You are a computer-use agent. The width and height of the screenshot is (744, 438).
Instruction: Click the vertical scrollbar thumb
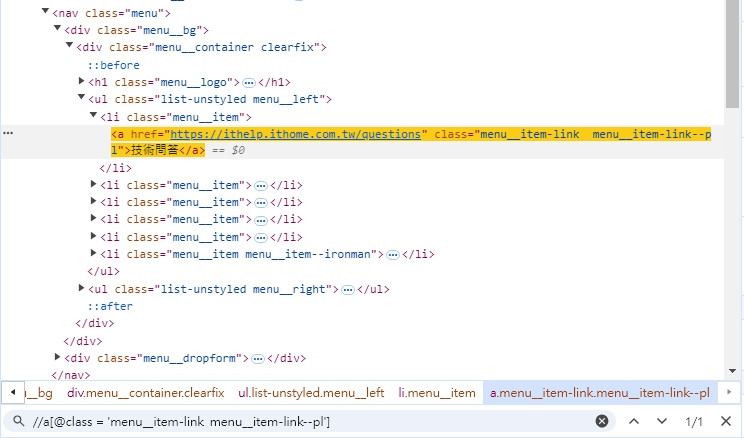pos(732,54)
